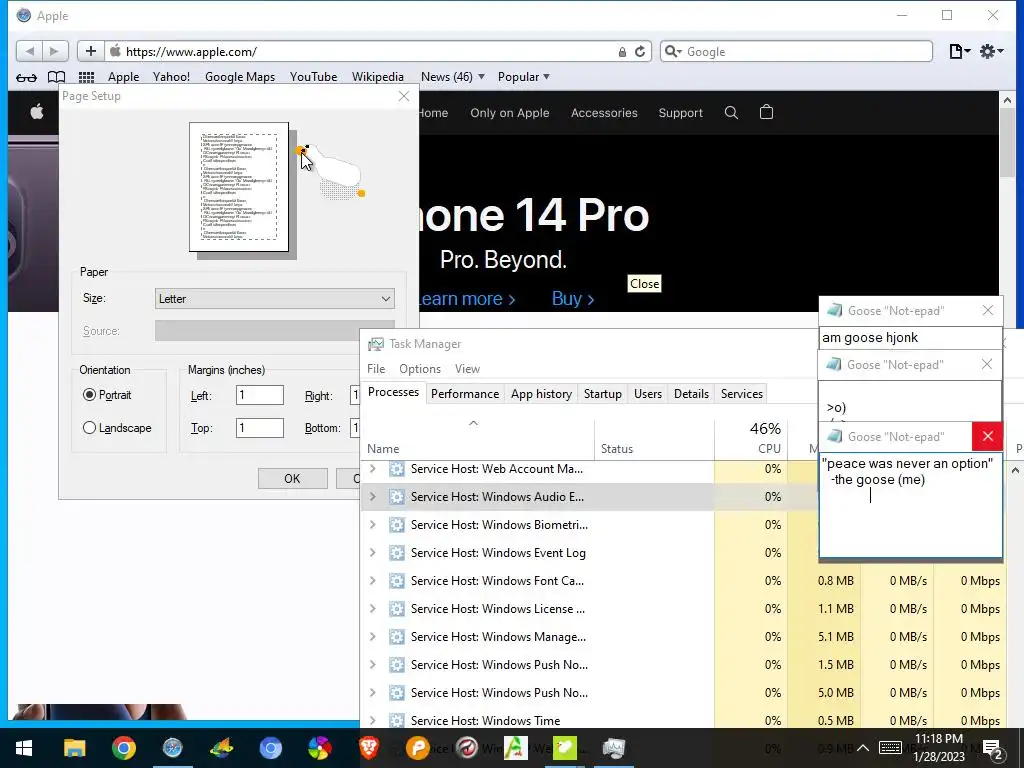Open Task Manager File menu
This screenshot has width=1024, height=768.
[x=376, y=369]
